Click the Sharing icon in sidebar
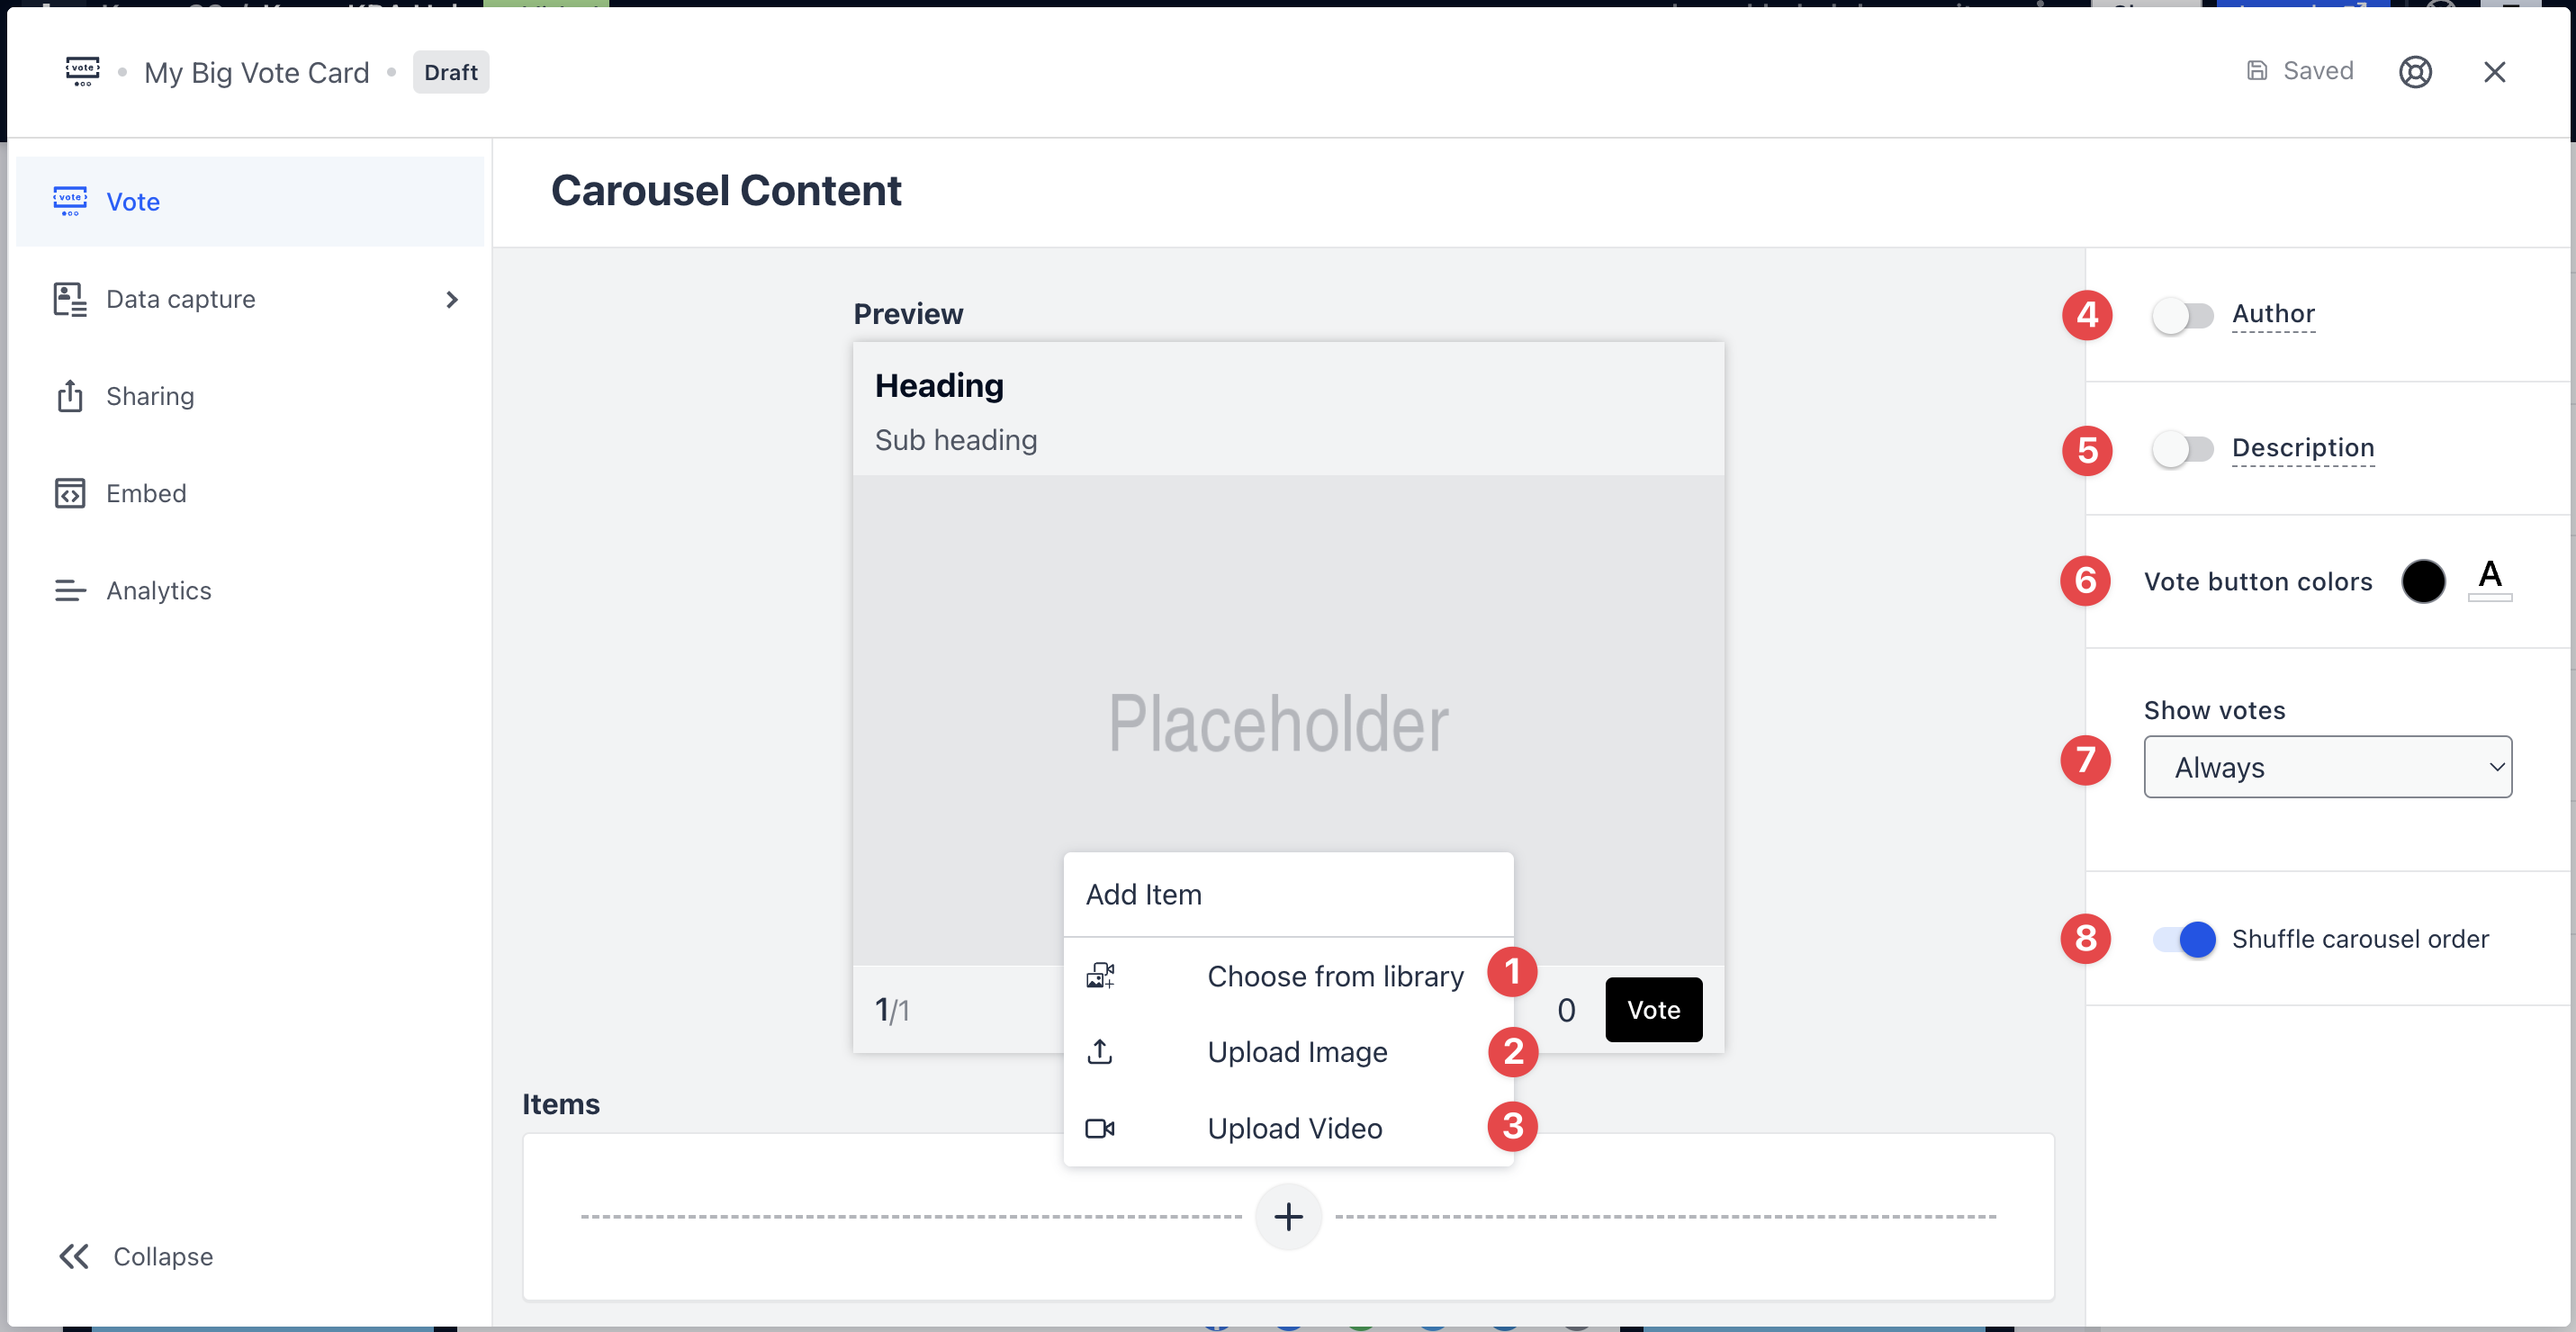 coord(69,396)
